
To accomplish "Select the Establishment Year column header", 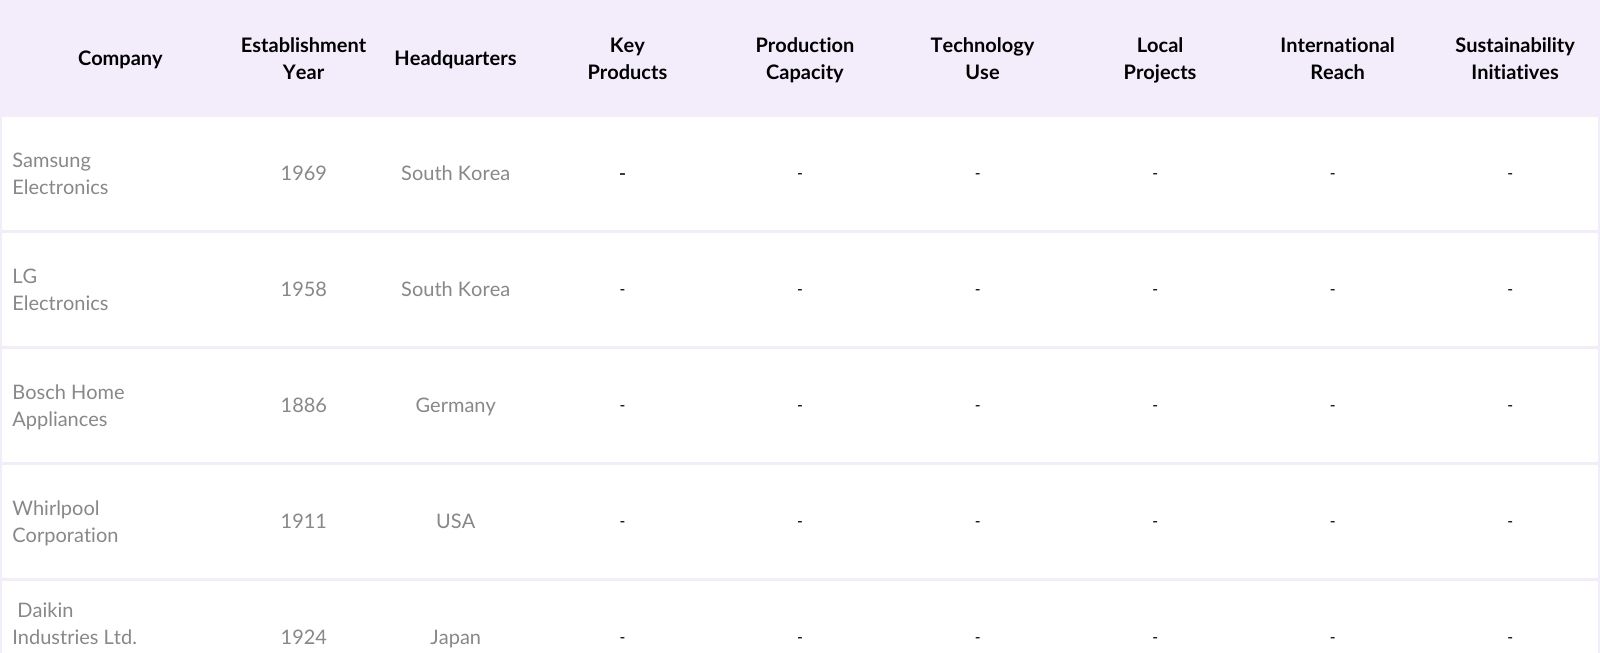I will coord(303,58).
